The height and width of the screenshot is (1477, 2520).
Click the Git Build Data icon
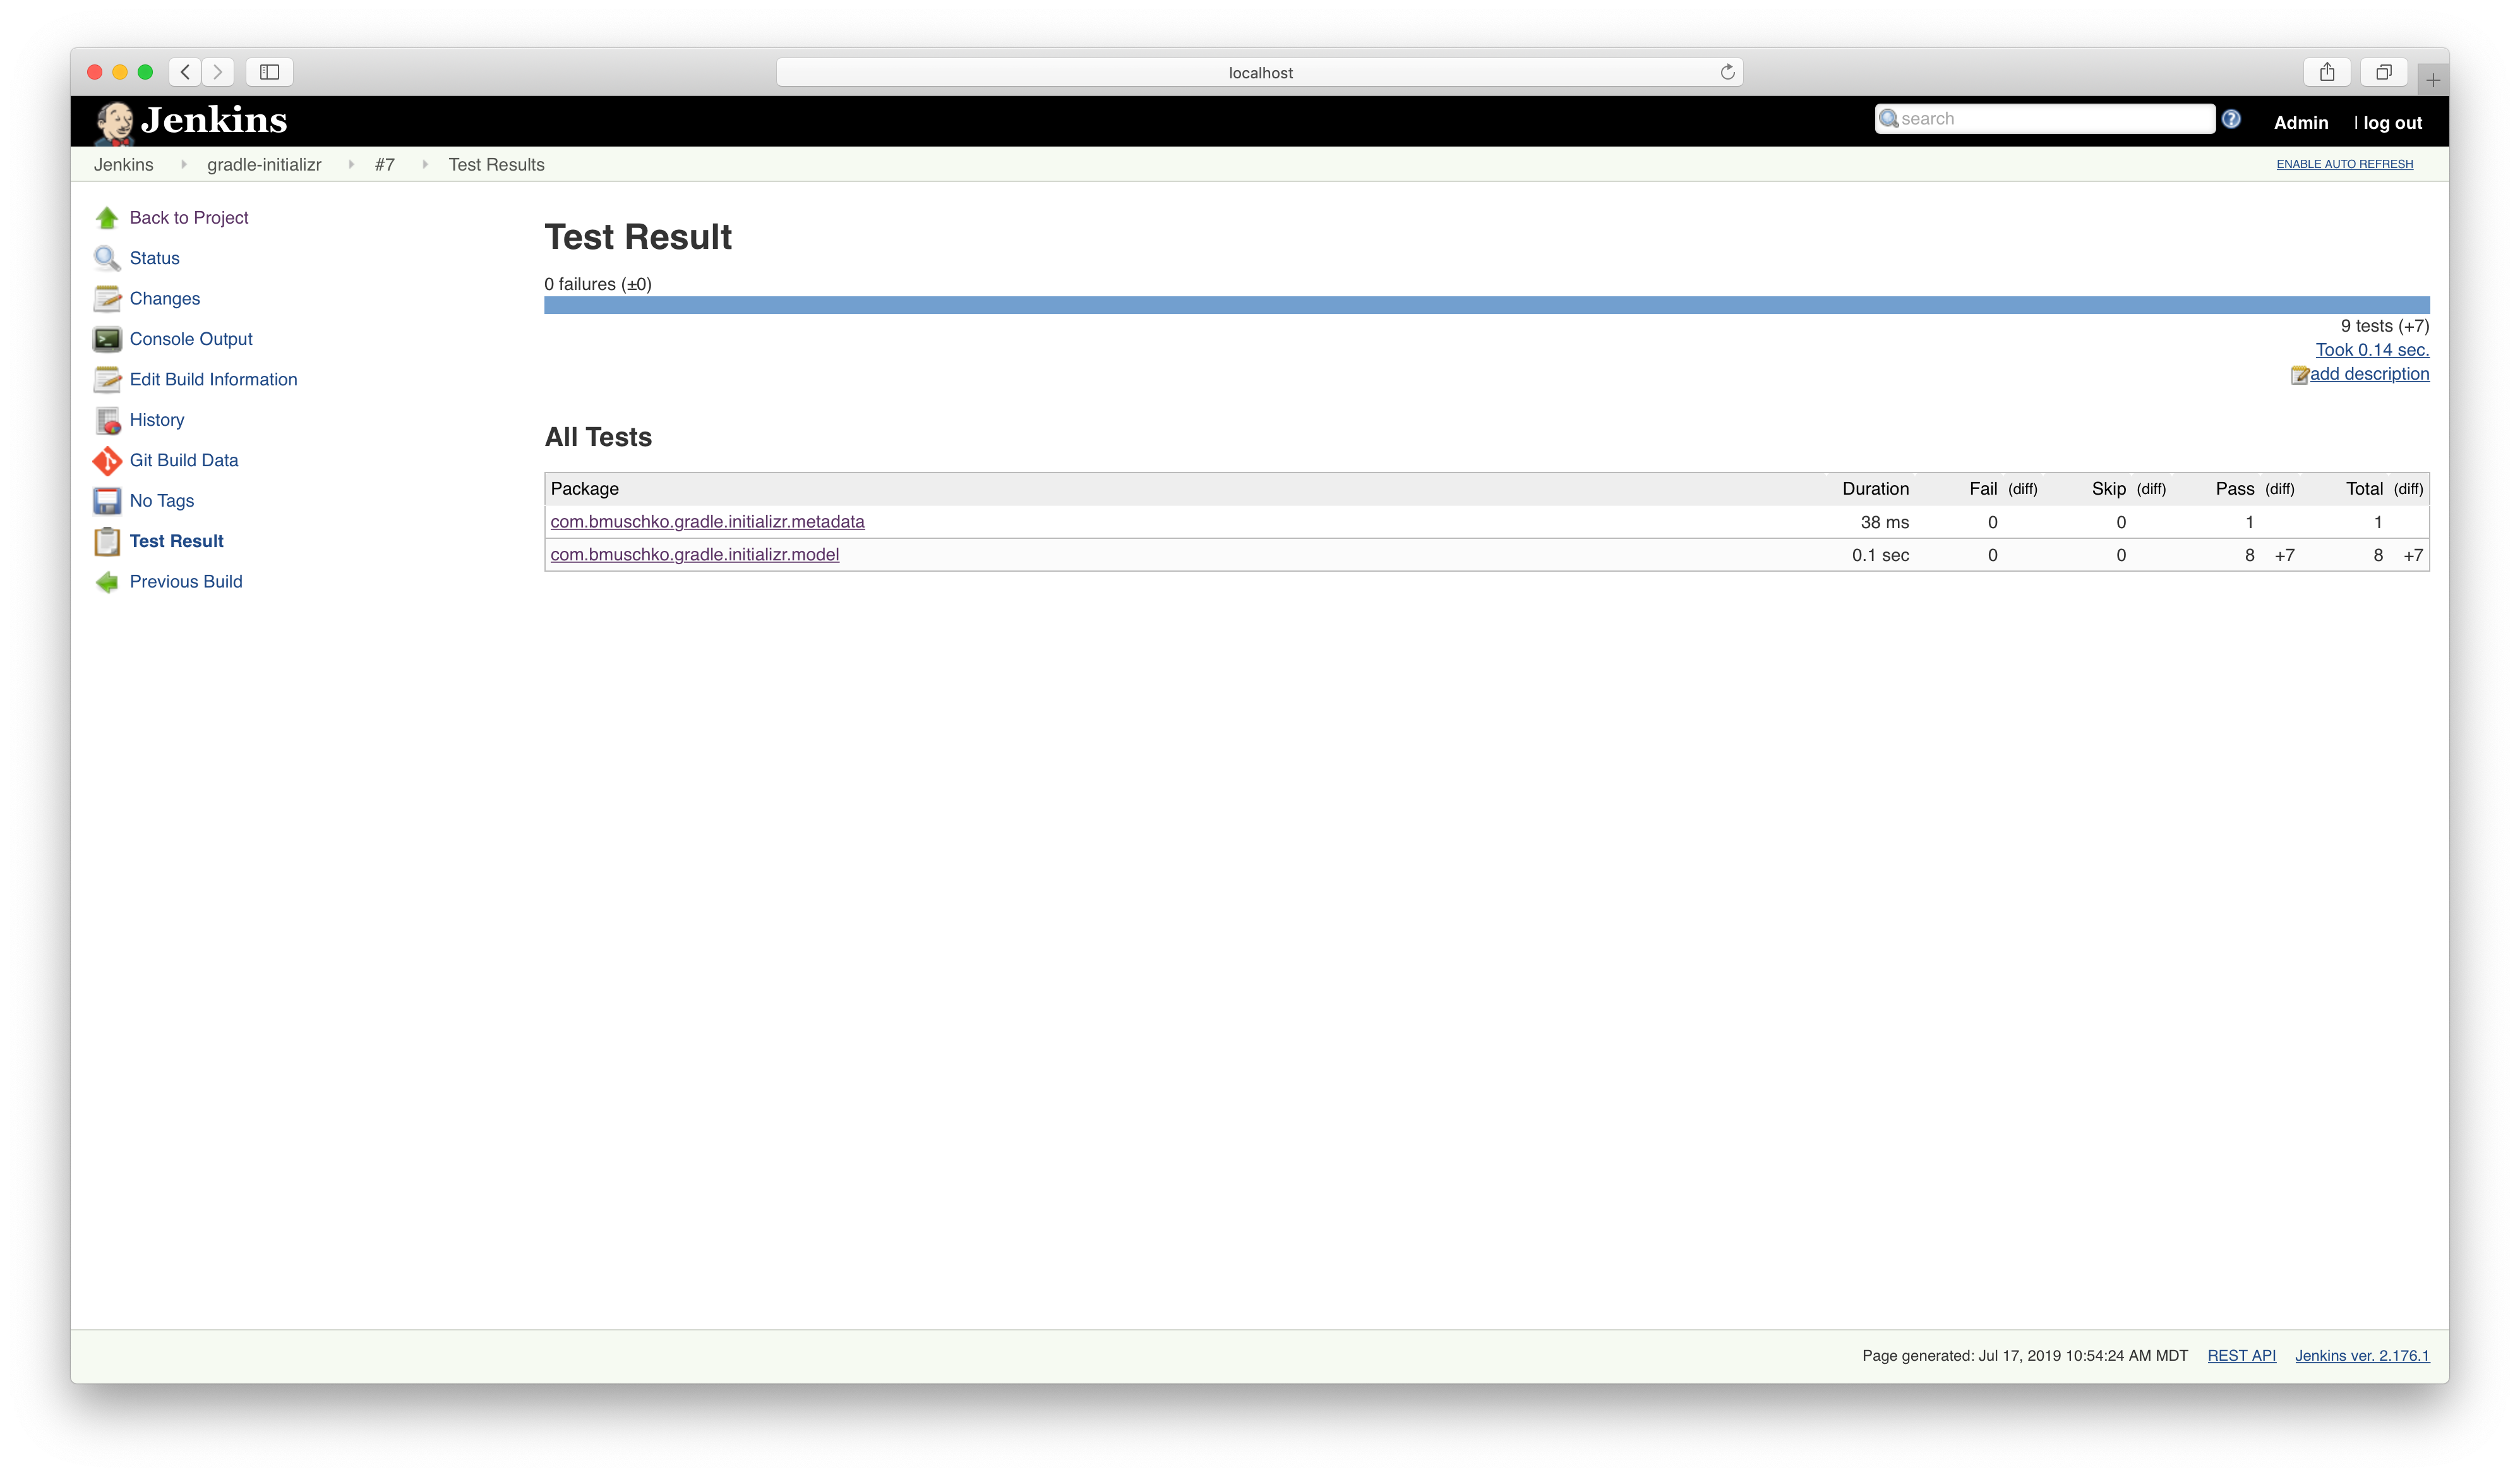pos(107,461)
